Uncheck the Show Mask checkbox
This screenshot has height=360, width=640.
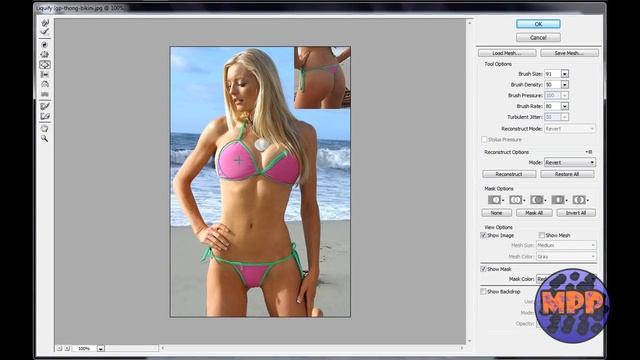(x=484, y=269)
